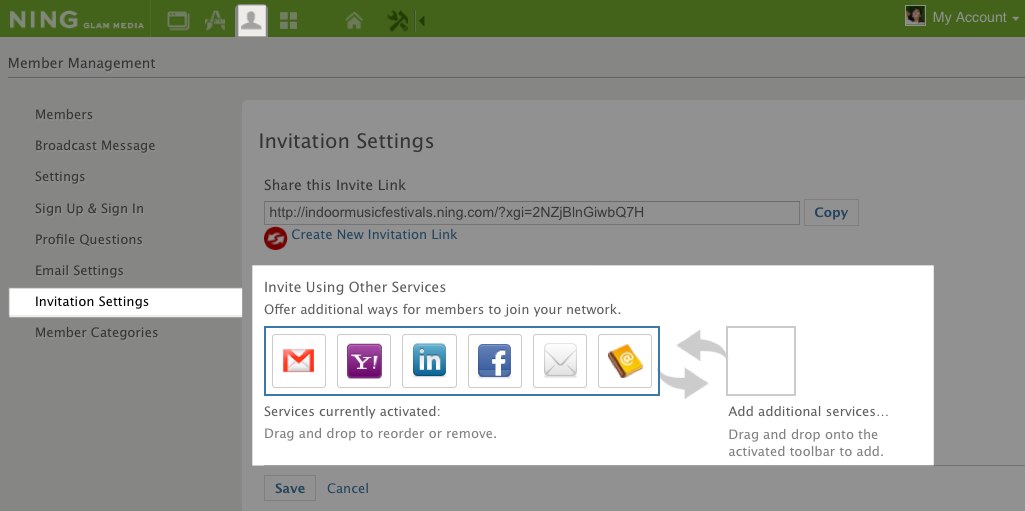The image size is (1025, 511).
Task: Click the Invite Using Other Services heading
Action: point(355,287)
